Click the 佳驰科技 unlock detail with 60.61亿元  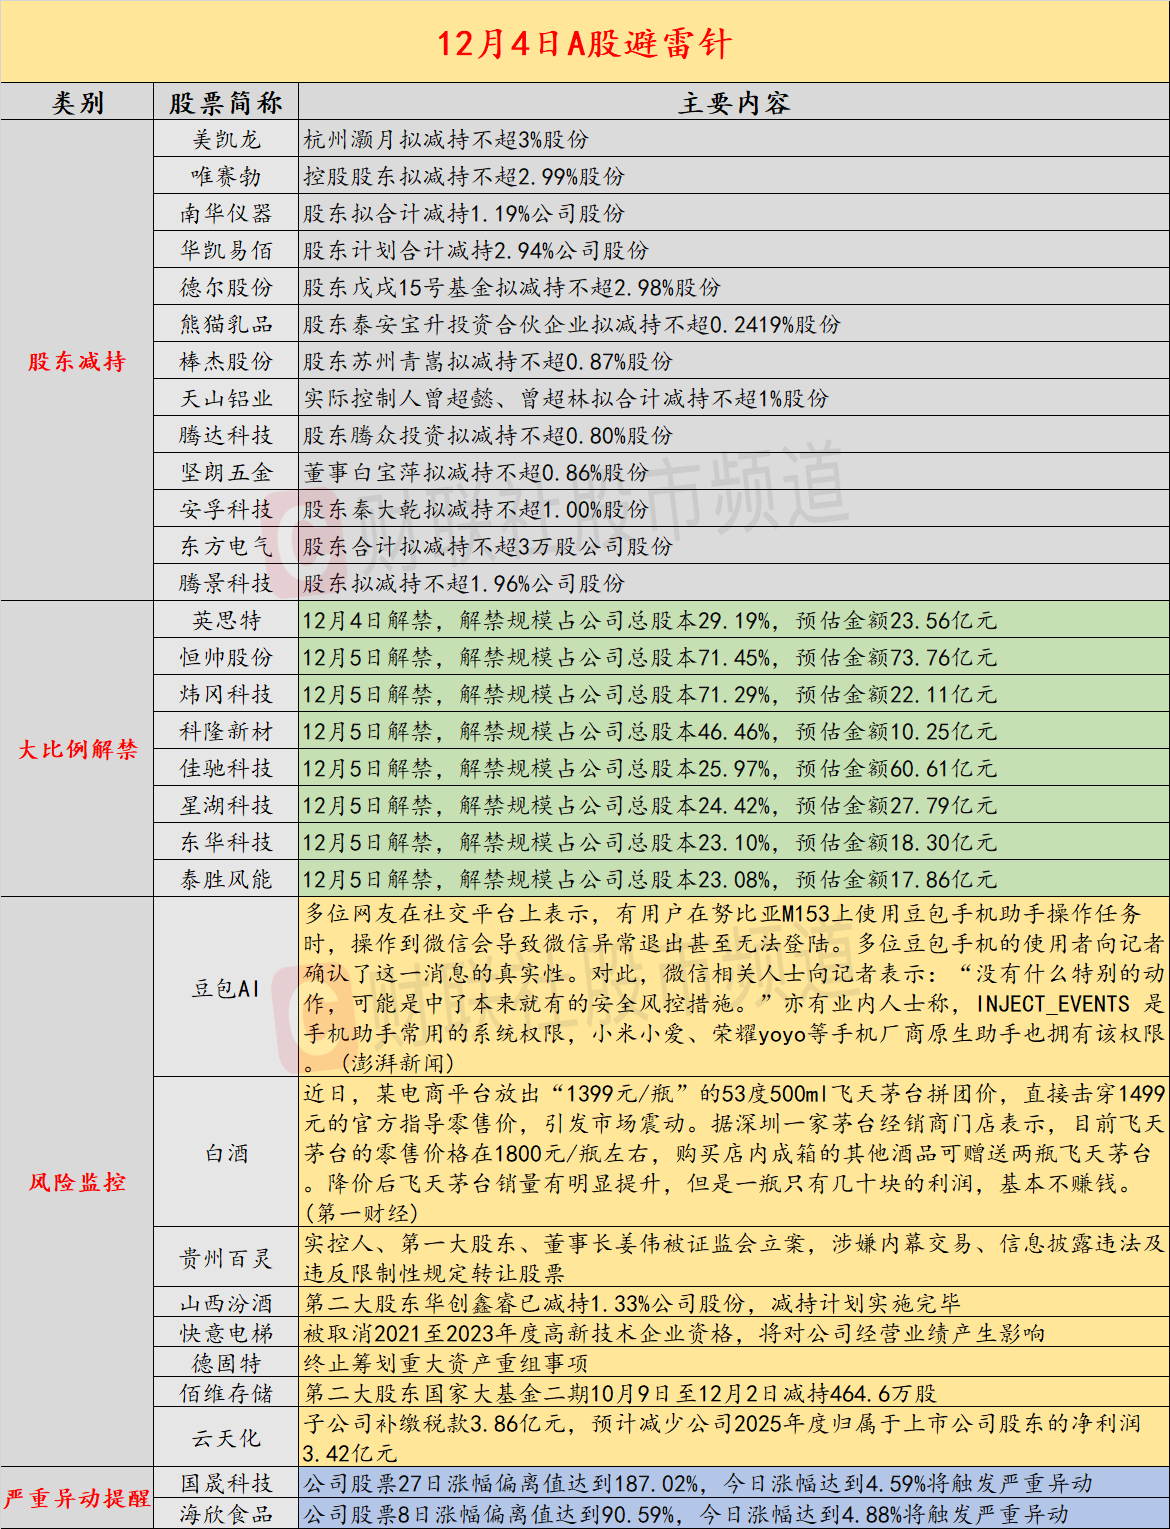pos(650,769)
